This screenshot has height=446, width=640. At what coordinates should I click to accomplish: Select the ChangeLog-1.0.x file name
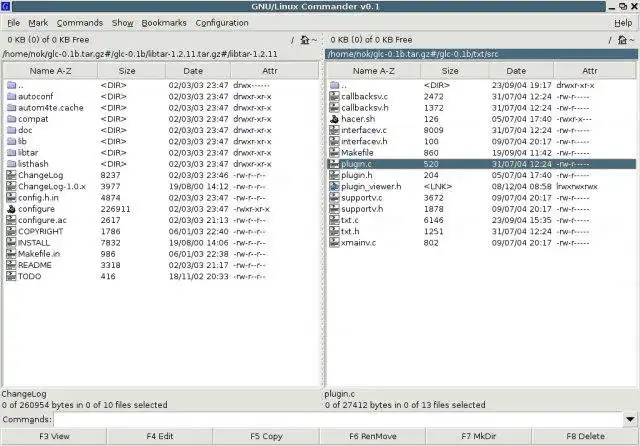tap(52, 186)
